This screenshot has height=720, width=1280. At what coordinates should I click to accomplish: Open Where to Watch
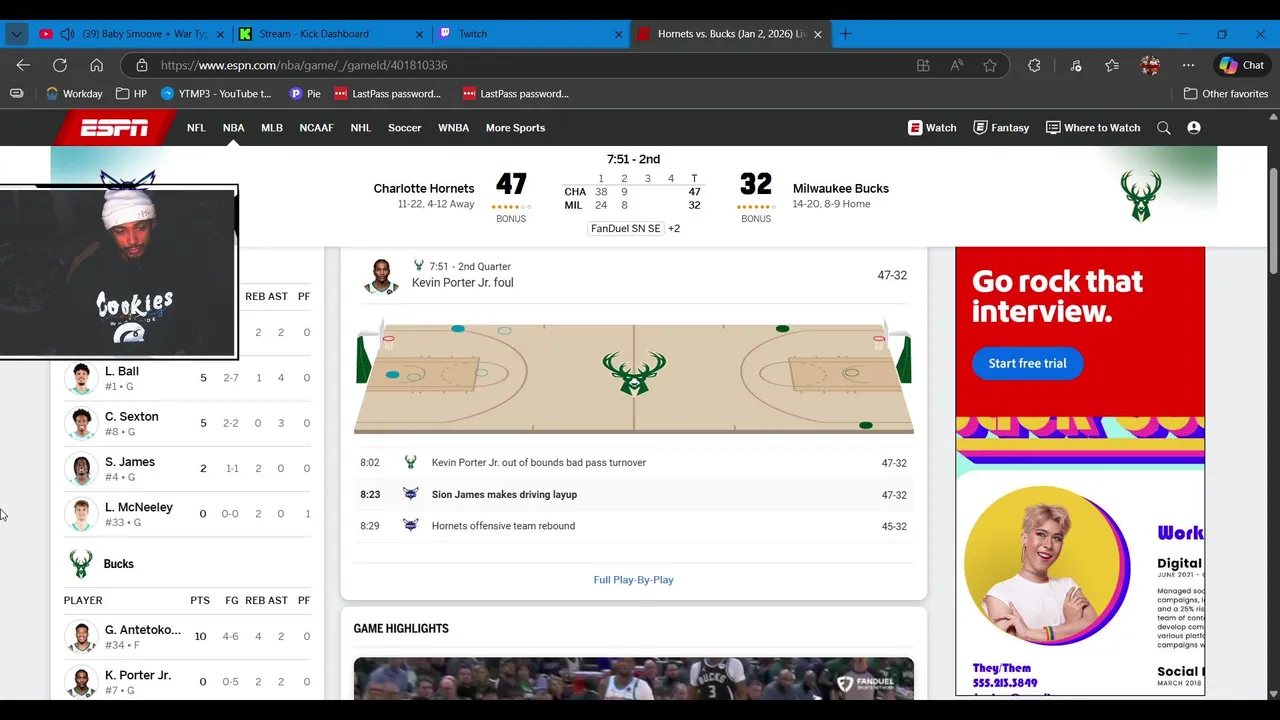coord(1093,128)
